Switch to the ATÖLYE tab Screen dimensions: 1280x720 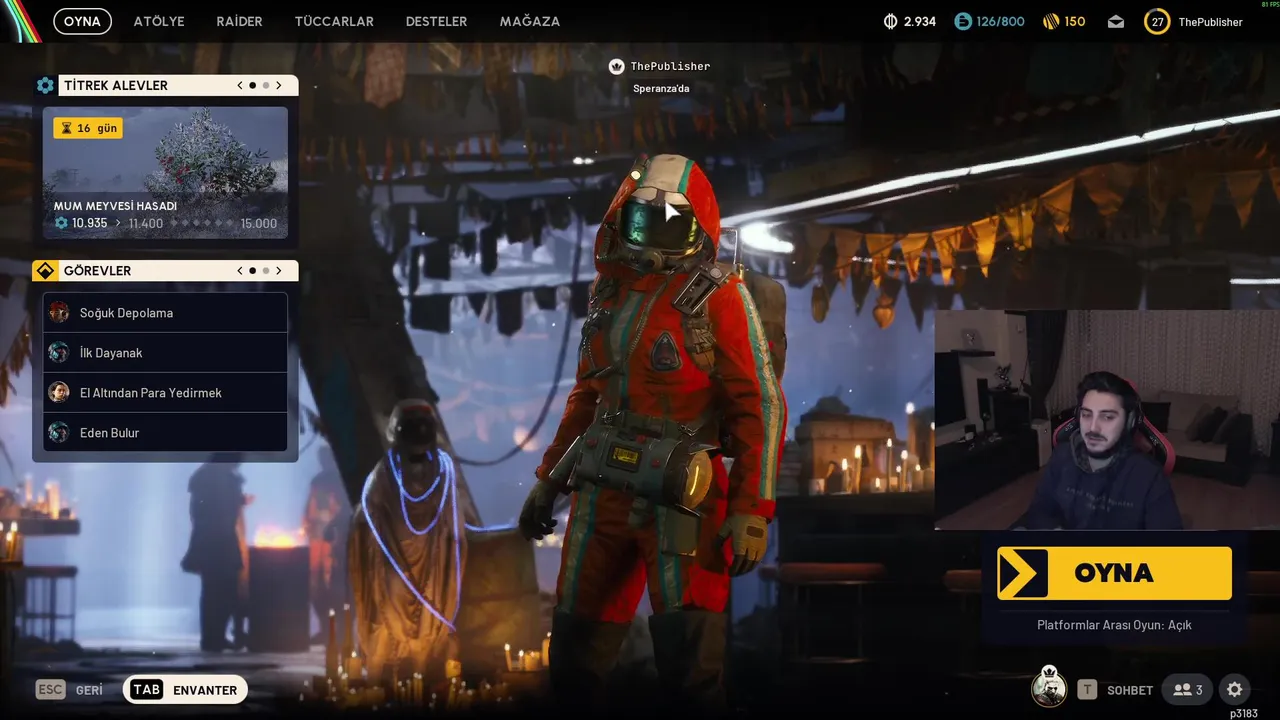tap(159, 21)
